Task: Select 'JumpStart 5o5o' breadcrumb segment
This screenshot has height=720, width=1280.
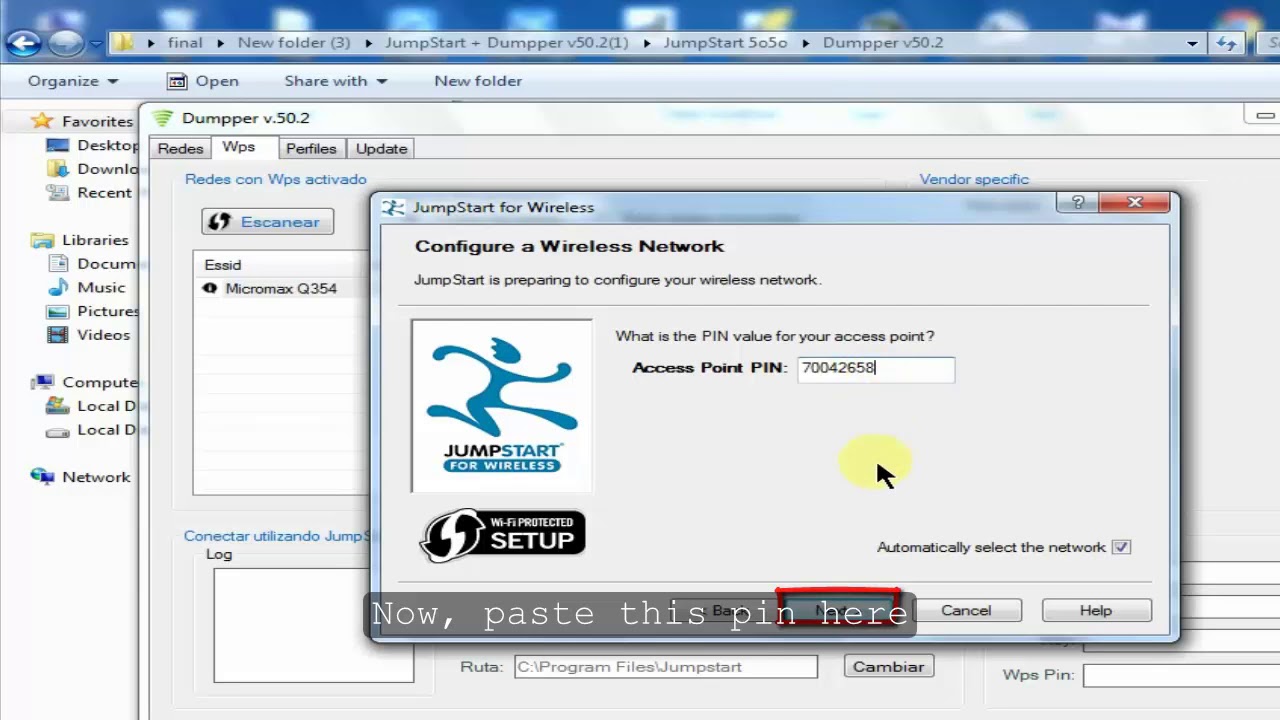Action: click(x=726, y=43)
